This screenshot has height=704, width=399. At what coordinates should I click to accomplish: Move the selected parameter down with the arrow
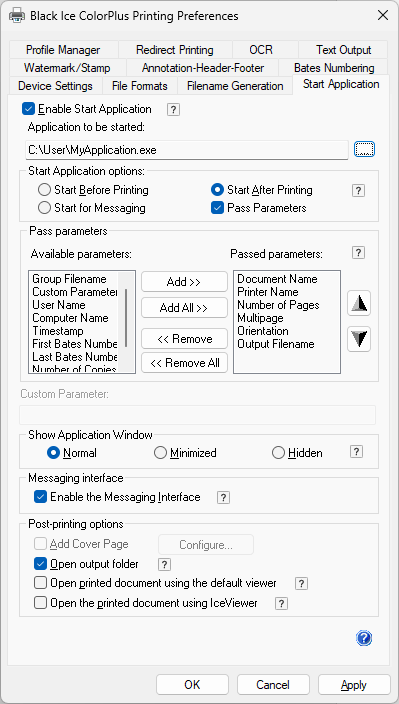pyautogui.click(x=359, y=339)
